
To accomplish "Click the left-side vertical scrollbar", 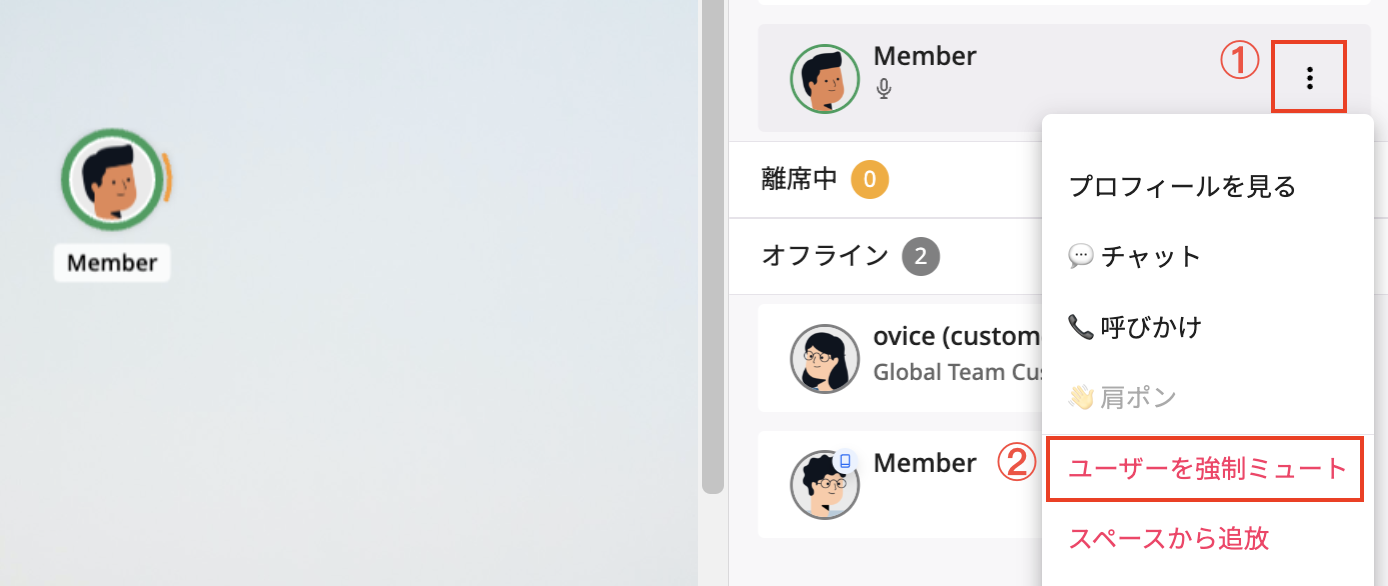I will (712, 250).
